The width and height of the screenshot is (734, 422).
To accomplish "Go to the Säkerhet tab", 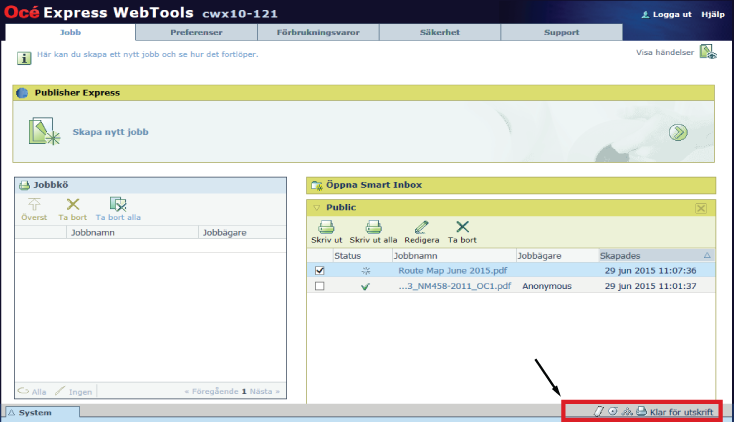I will [440, 32].
